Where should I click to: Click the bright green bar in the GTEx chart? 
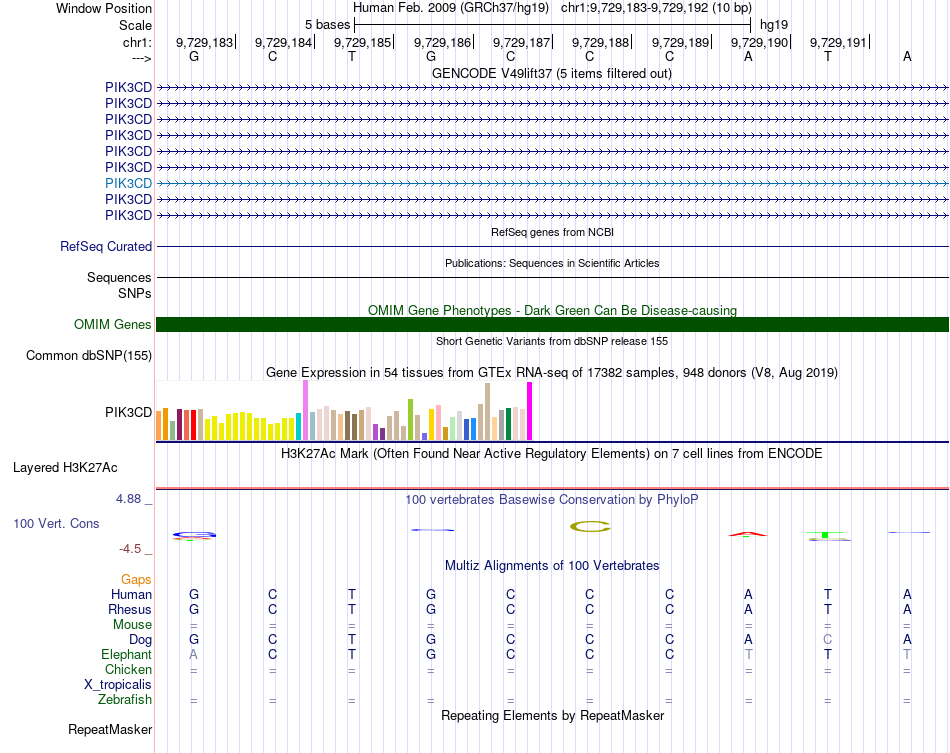(410, 419)
